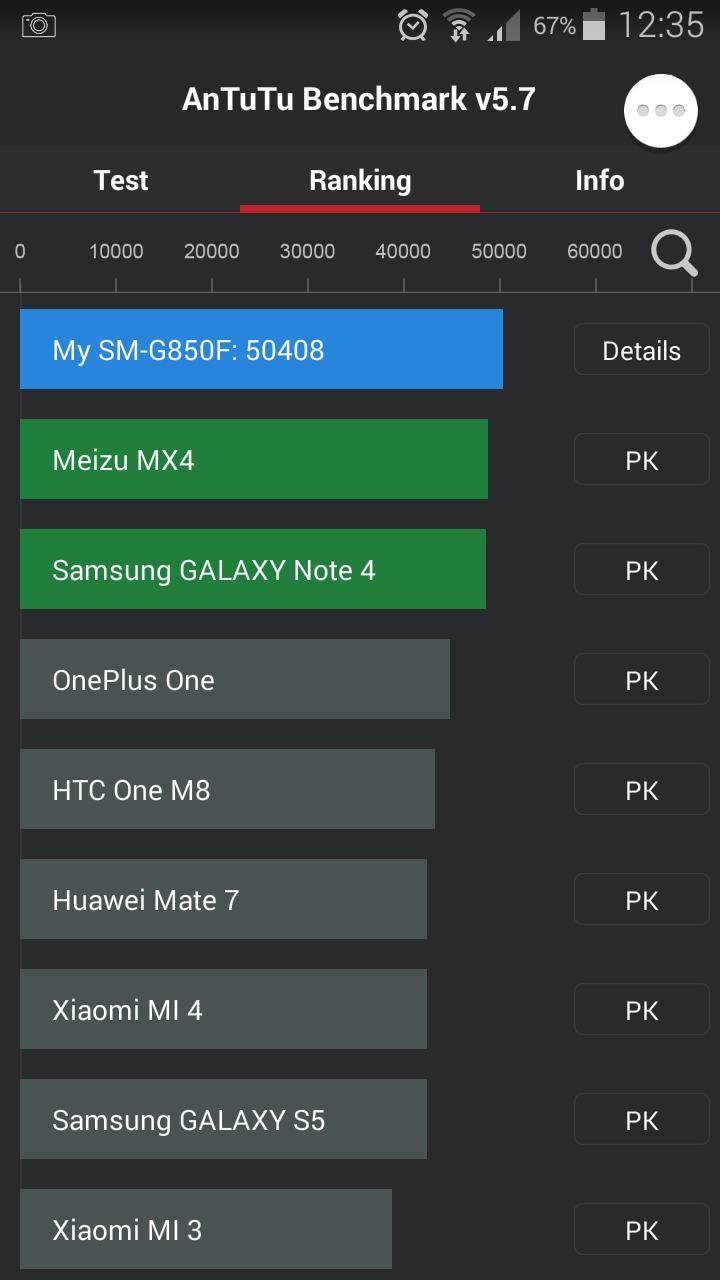Select the Samsung GALAXY S5 bar
This screenshot has width=720, height=1280.
click(223, 1119)
